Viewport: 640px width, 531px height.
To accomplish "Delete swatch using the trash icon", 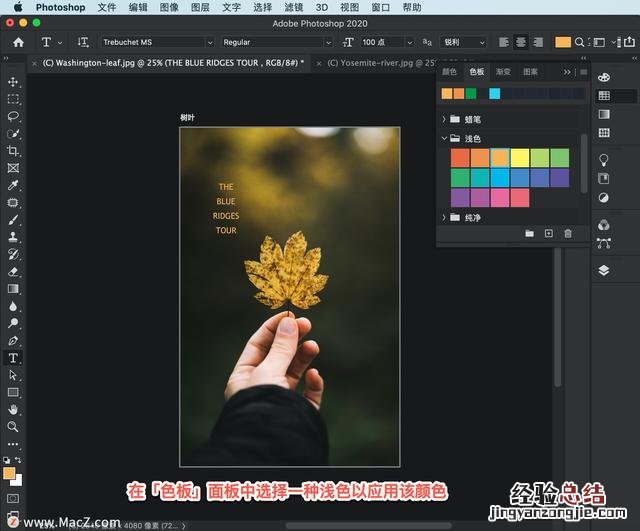I will point(568,233).
